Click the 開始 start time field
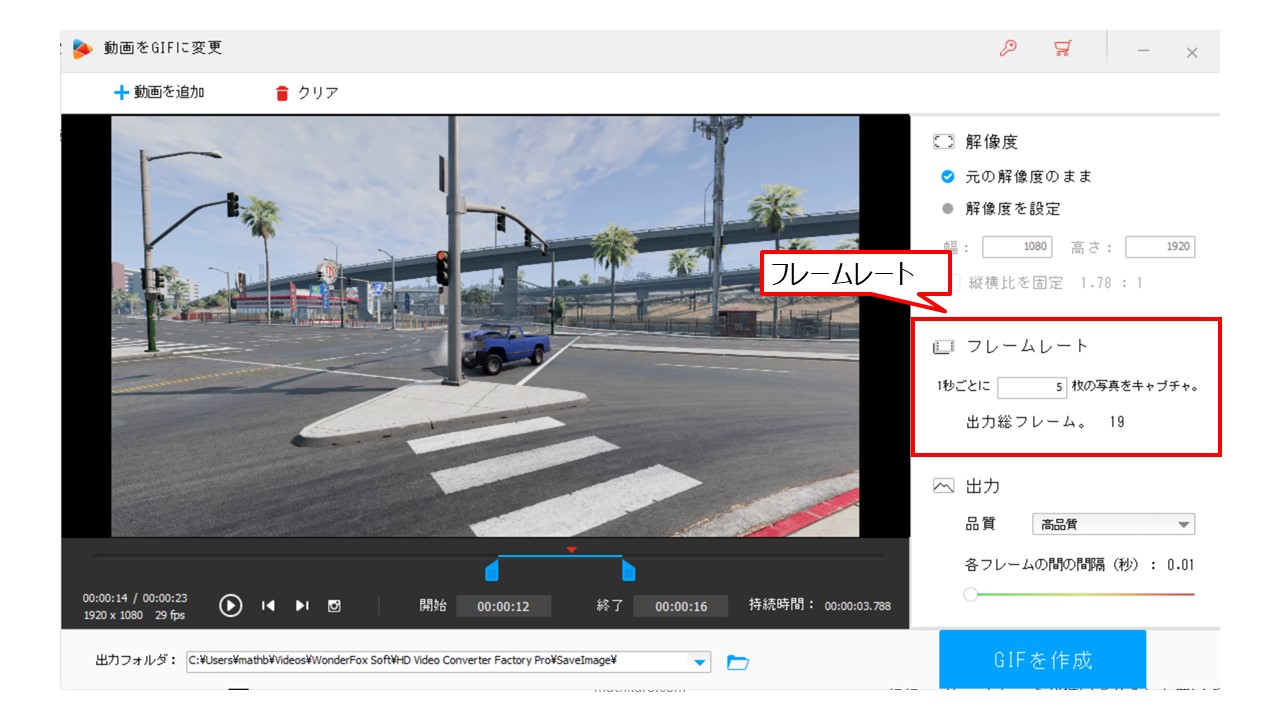This screenshot has width=1280, height=720. click(x=503, y=606)
